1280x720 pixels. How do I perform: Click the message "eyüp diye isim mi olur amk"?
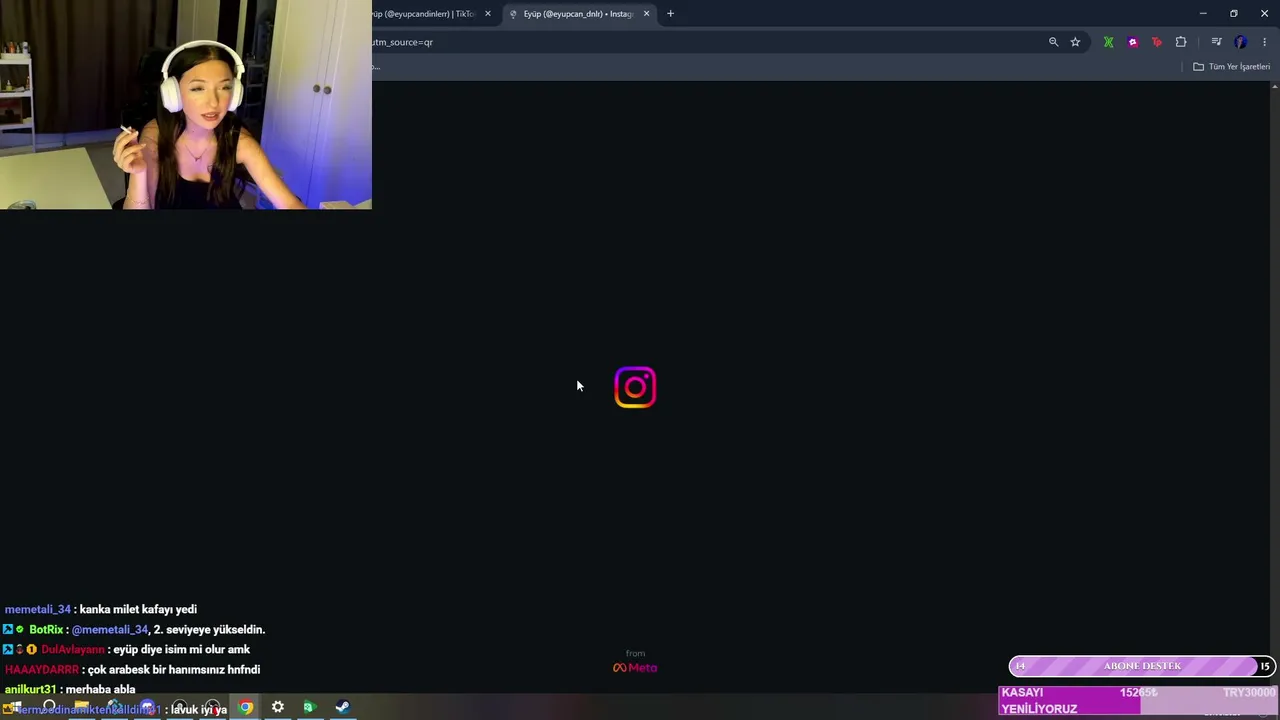click(x=181, y=649)
